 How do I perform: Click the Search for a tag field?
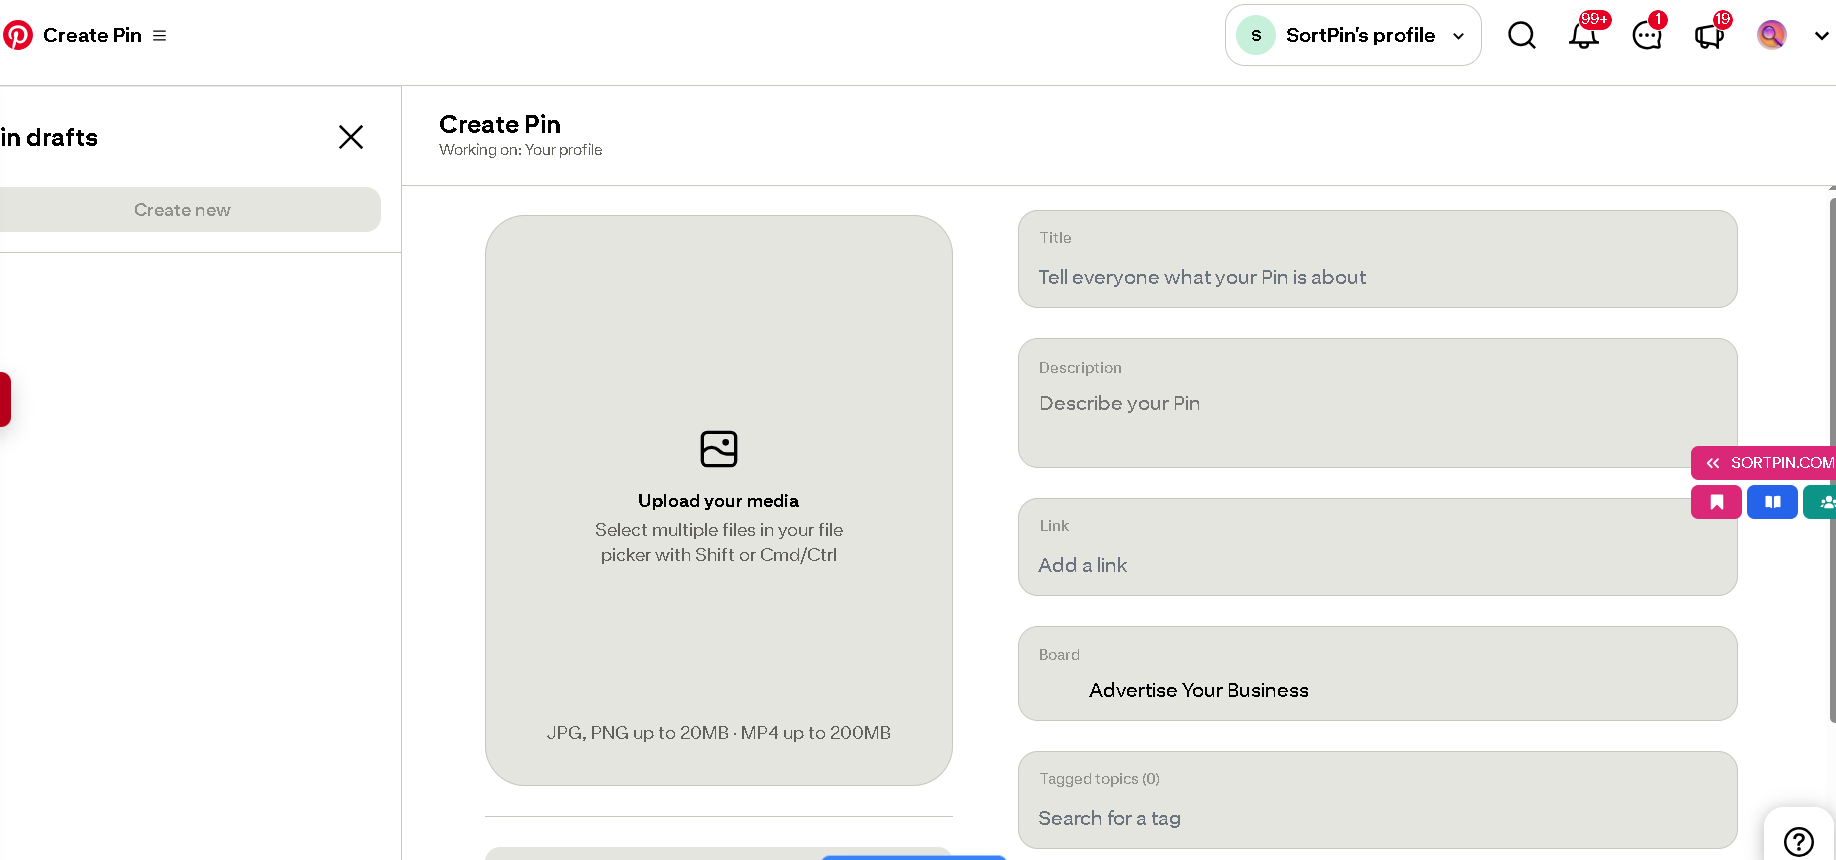click(1377, 800)
